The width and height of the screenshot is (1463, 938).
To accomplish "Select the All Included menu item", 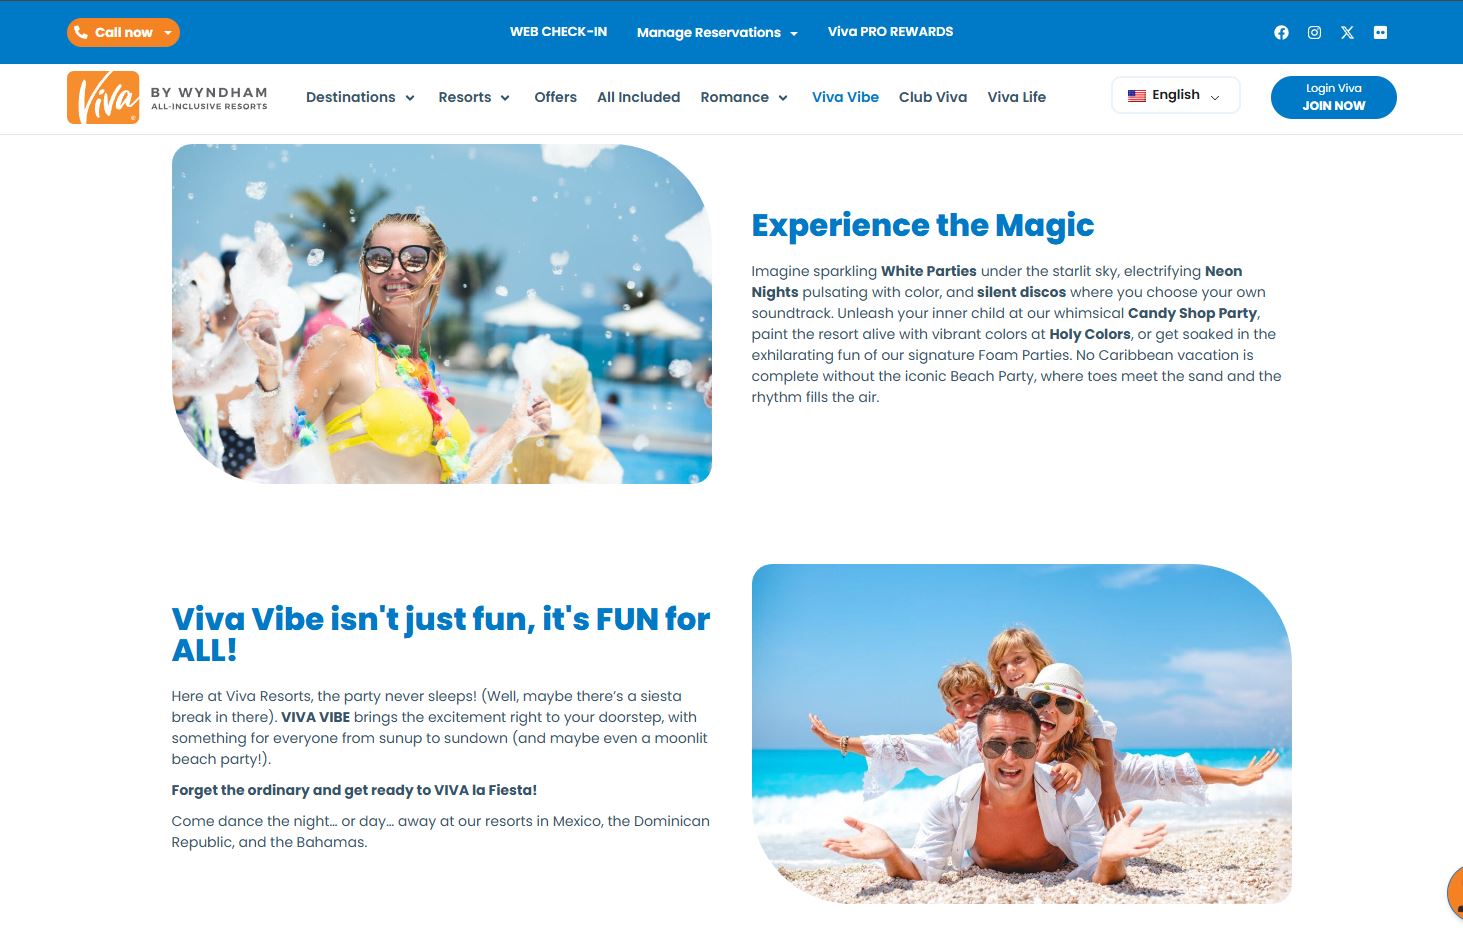I will (x=638, y=97).
